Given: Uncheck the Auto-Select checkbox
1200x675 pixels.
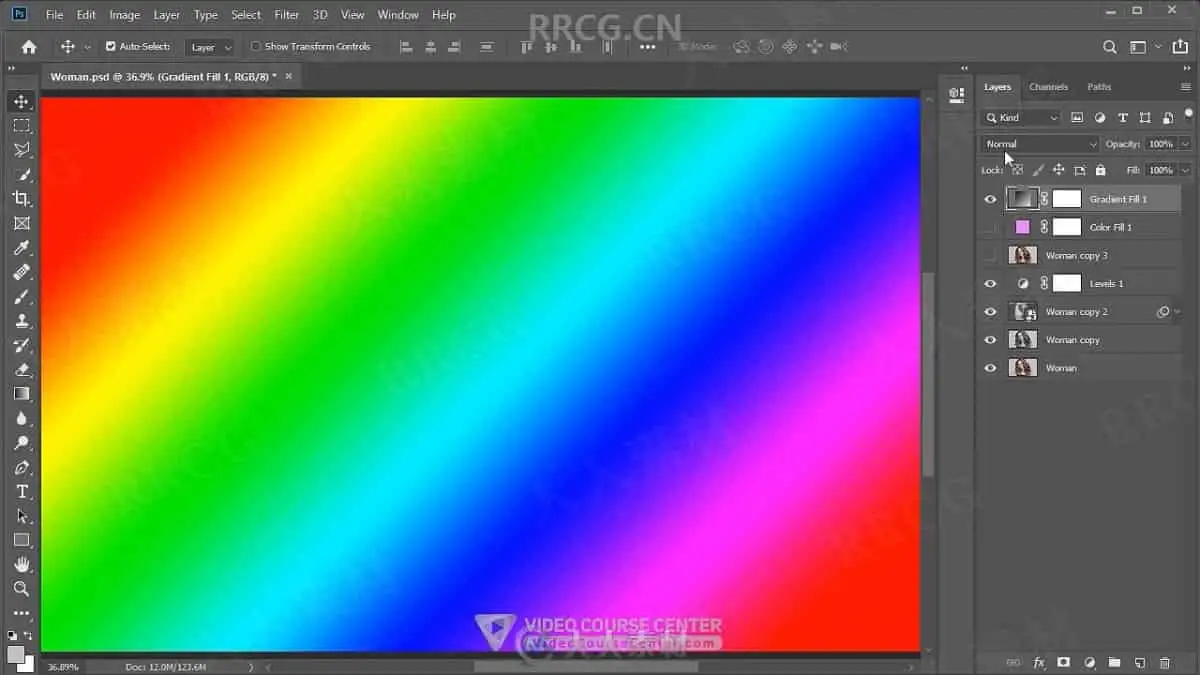Looking at the screenshot, I should pos(111,46).
